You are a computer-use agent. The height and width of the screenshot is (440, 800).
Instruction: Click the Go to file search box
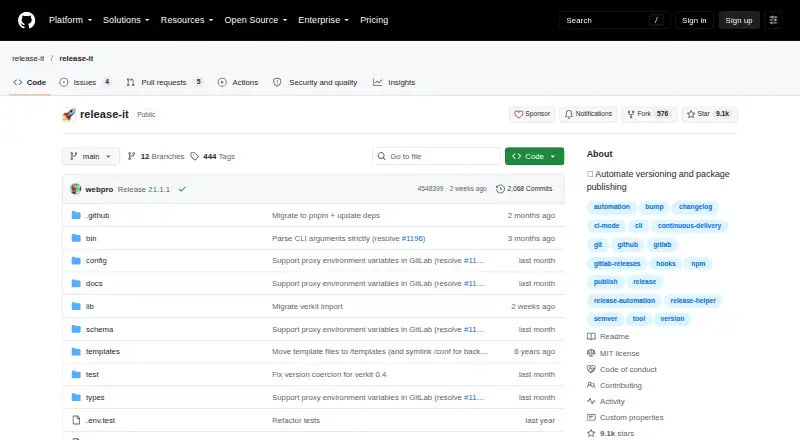[437, 156]
